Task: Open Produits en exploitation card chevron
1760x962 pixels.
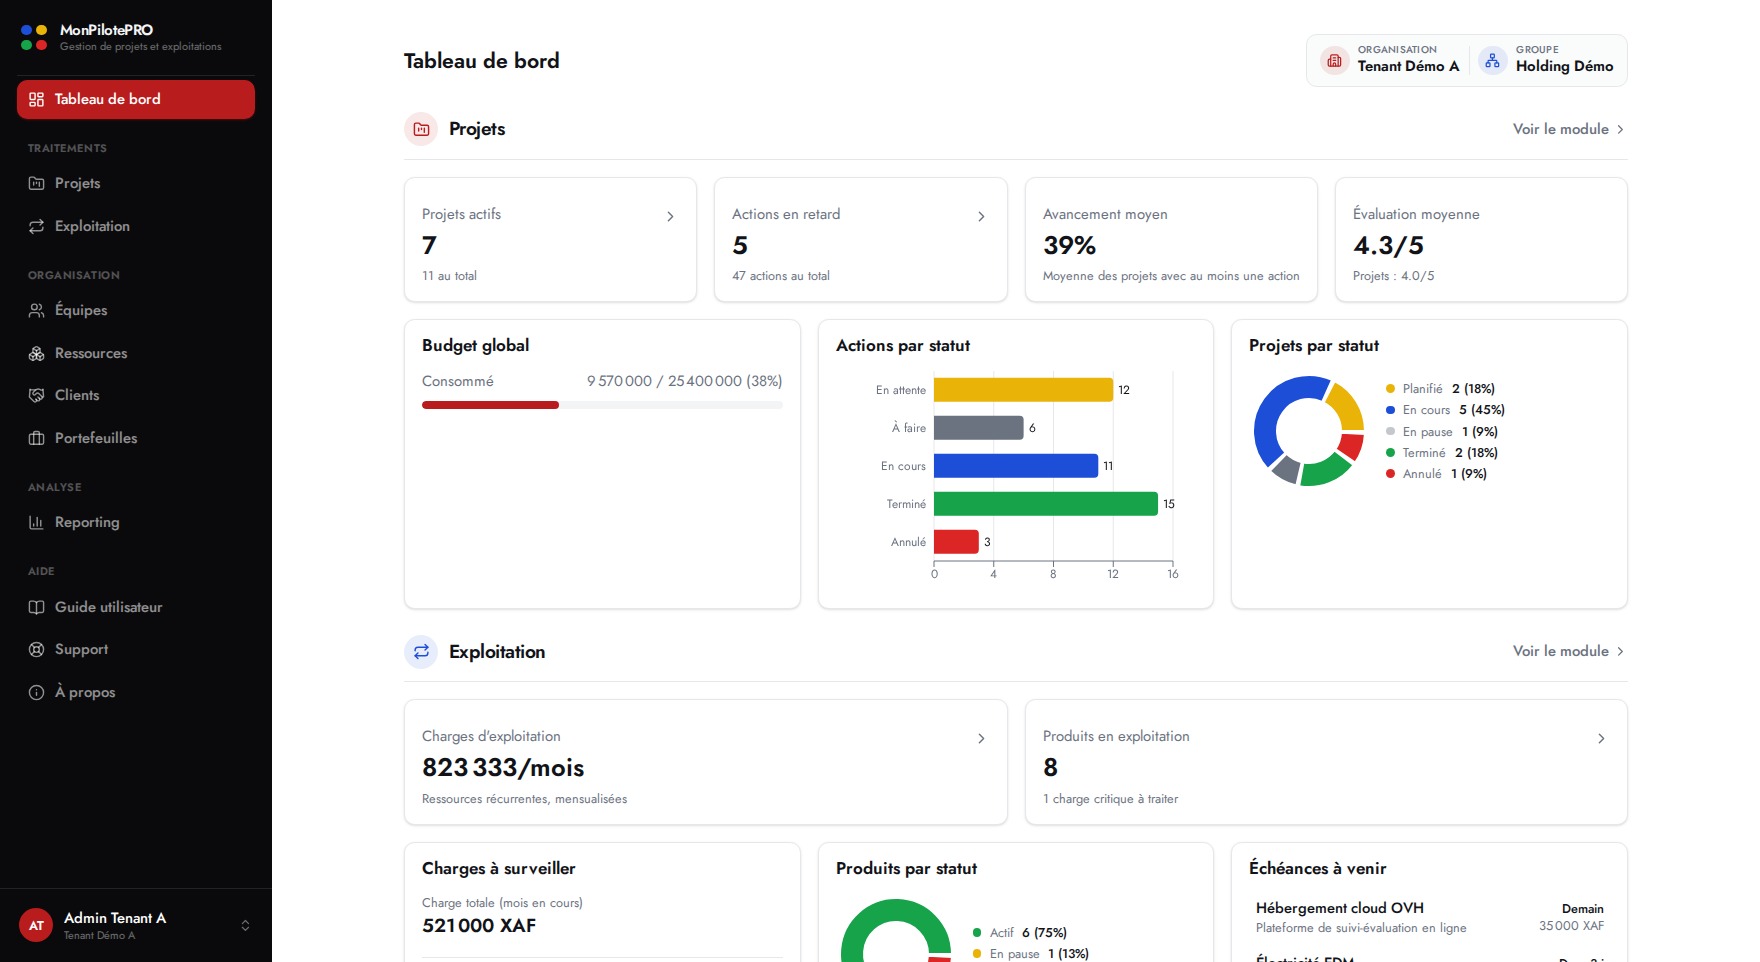Action: tap(1601, 738)
